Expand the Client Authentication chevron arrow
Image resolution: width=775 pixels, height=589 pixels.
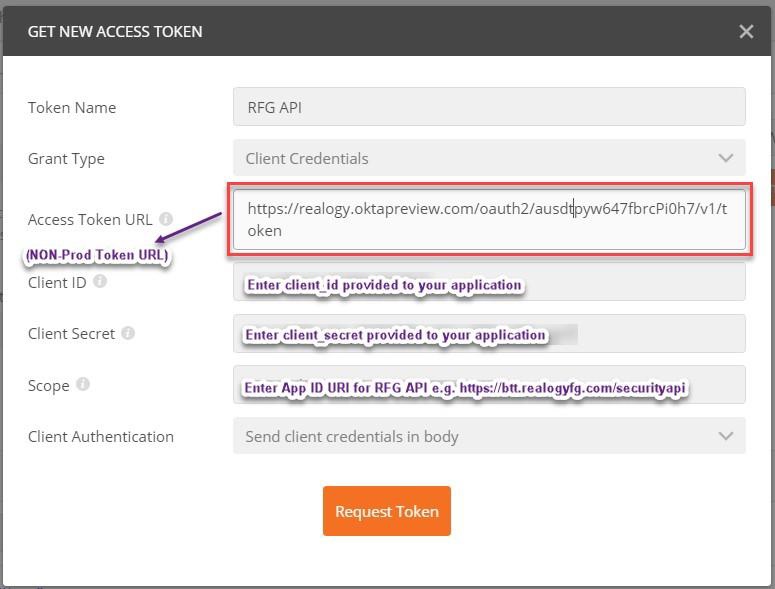[x=725, y=436]
